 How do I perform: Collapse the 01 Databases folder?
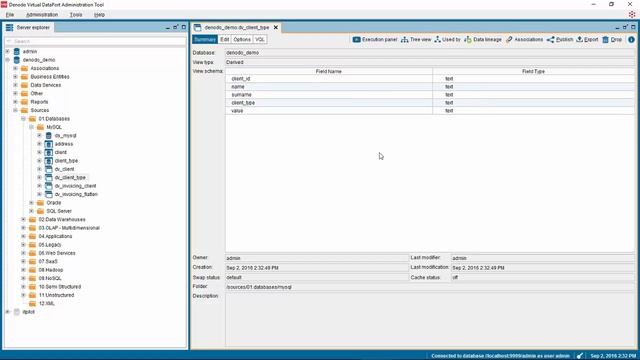coord(23,119)
